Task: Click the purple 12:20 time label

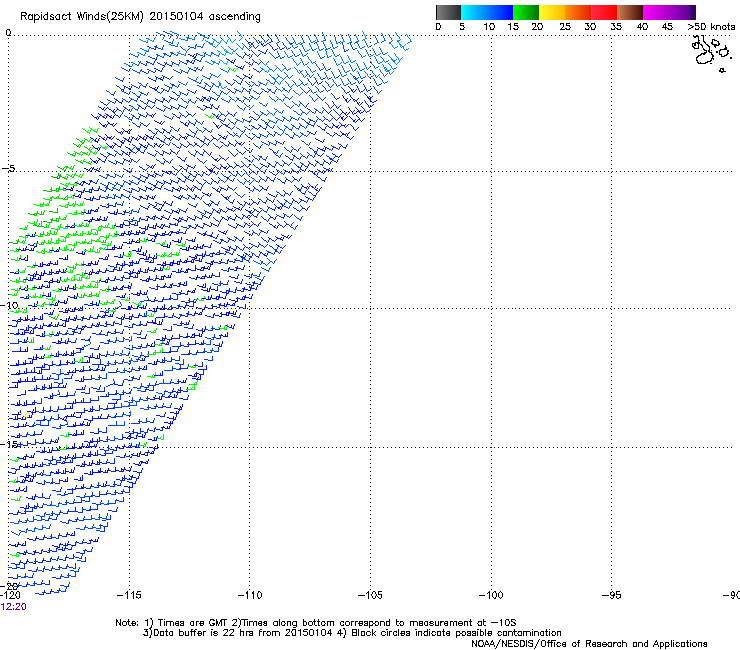Action: pos(14,607)
